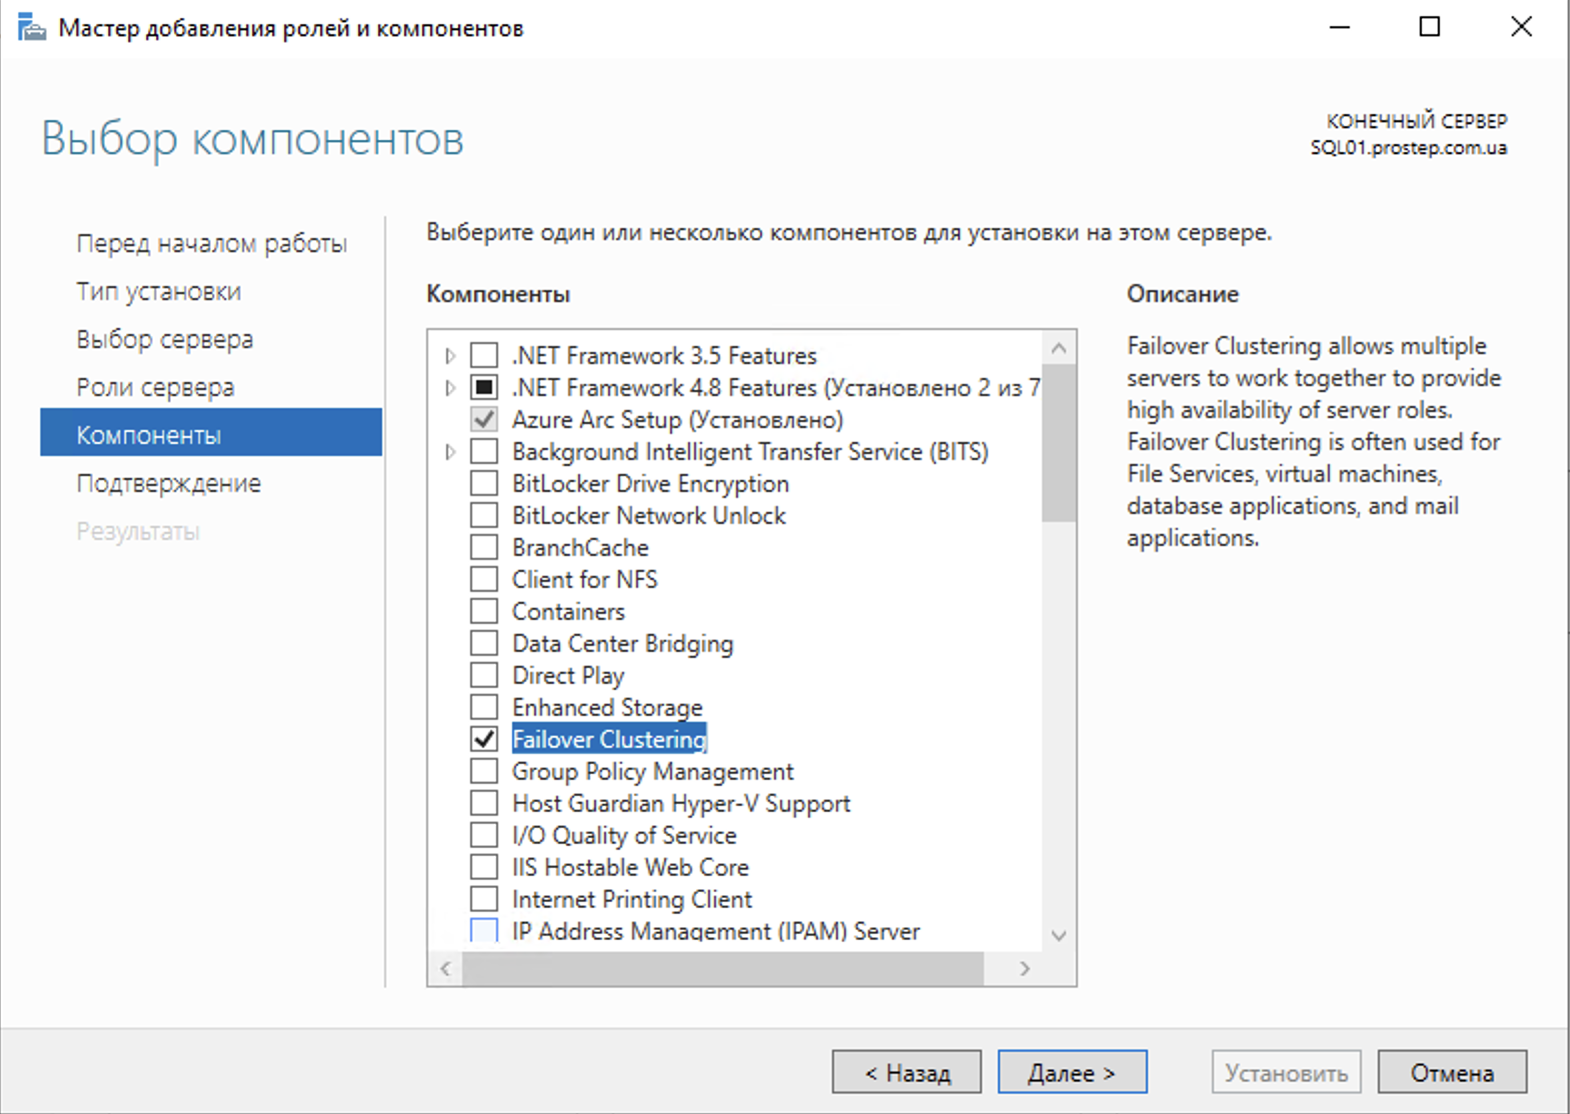Check the .NET Framework 3.5 Features box

coord(484,356)
